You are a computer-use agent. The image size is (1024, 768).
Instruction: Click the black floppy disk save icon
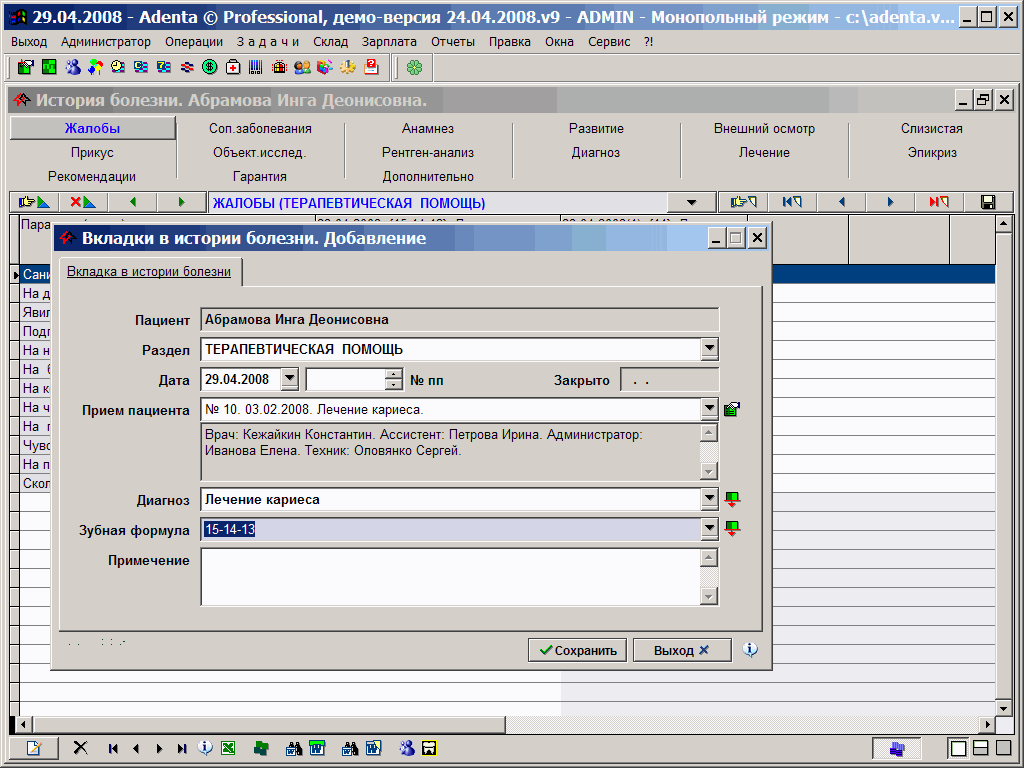coord(987,202)
